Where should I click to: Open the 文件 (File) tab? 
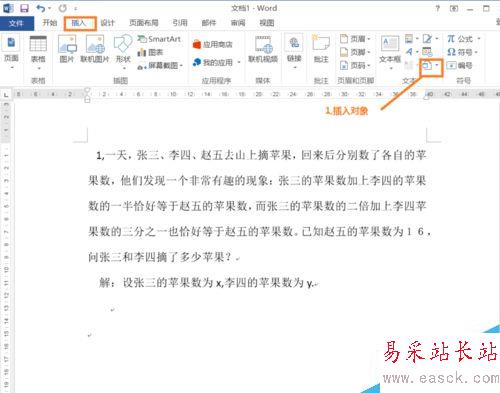[x=16, y=23]
